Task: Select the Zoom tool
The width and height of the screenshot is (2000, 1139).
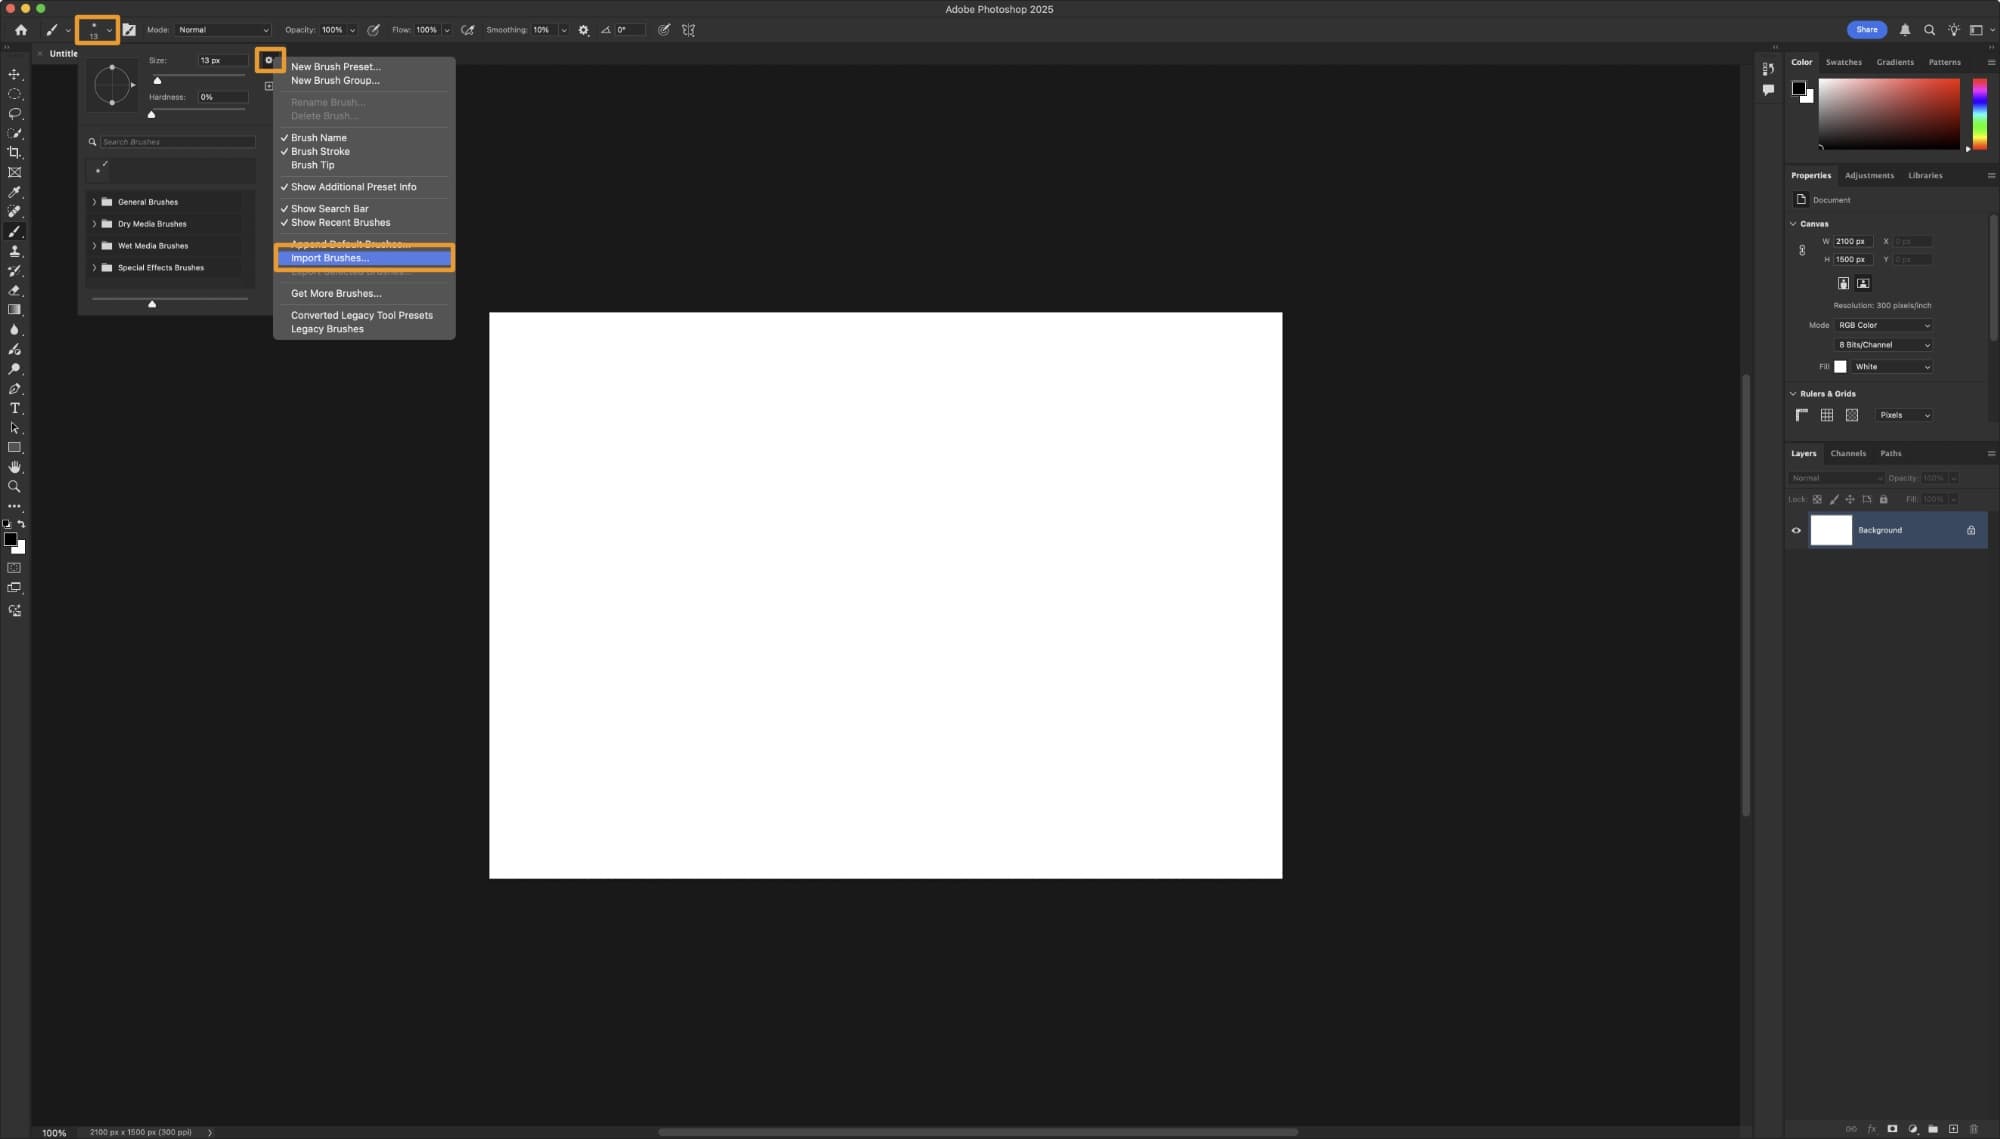Action: 14,487
